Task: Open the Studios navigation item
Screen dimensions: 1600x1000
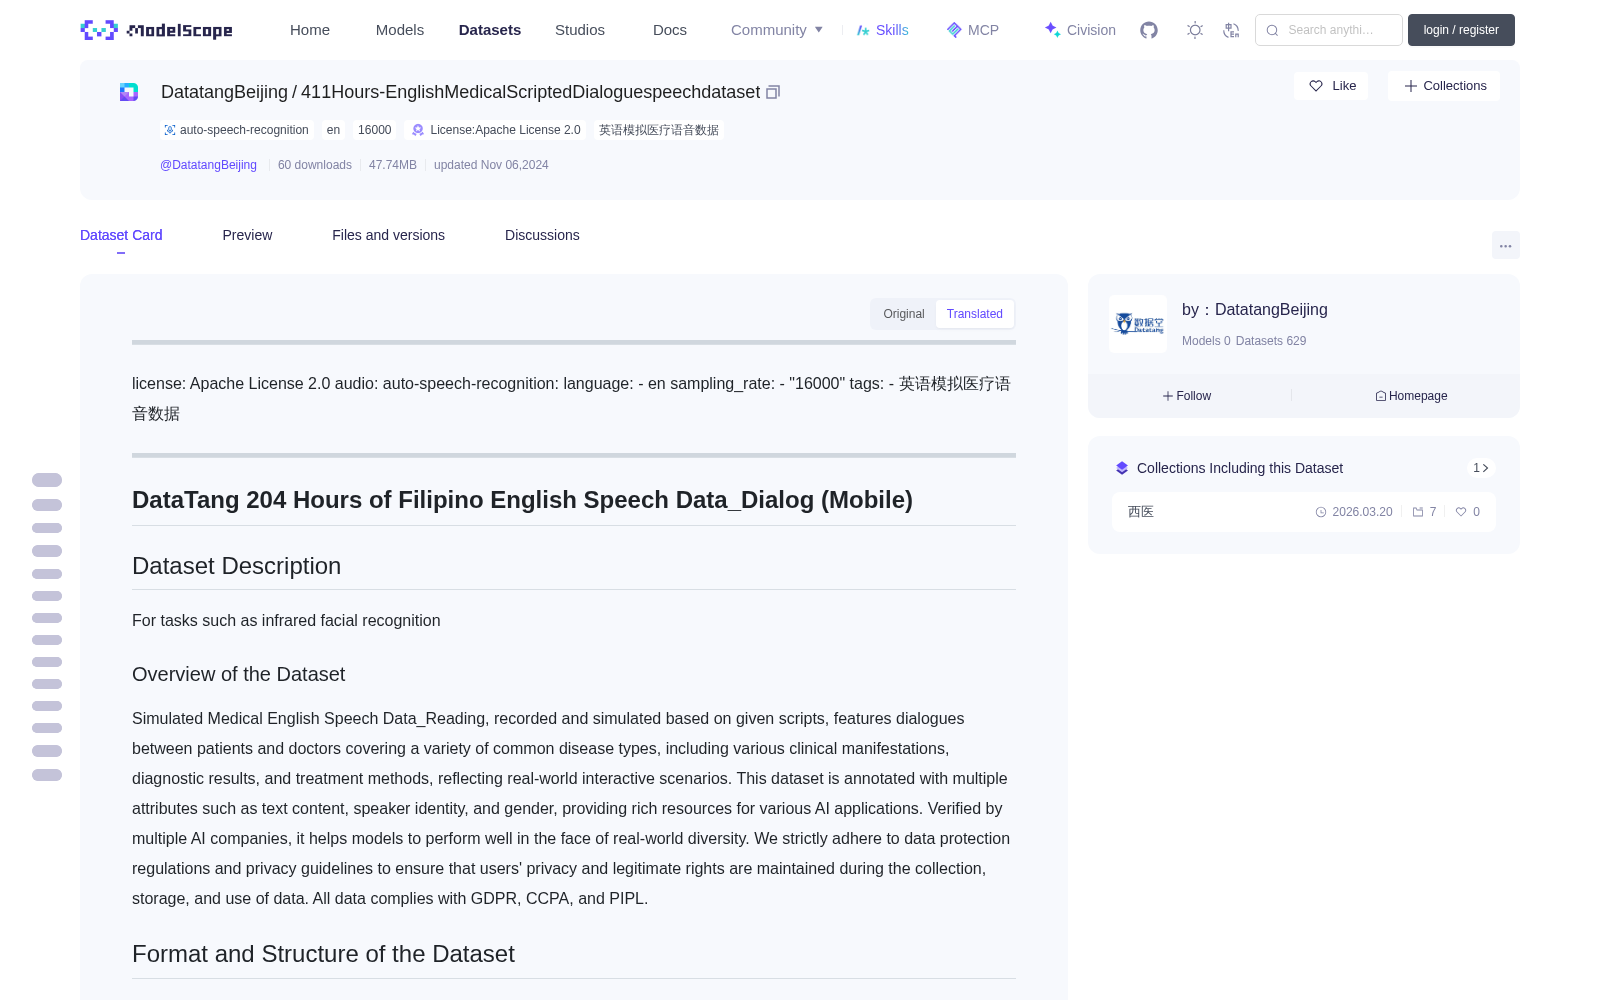Action: [580, 30]
